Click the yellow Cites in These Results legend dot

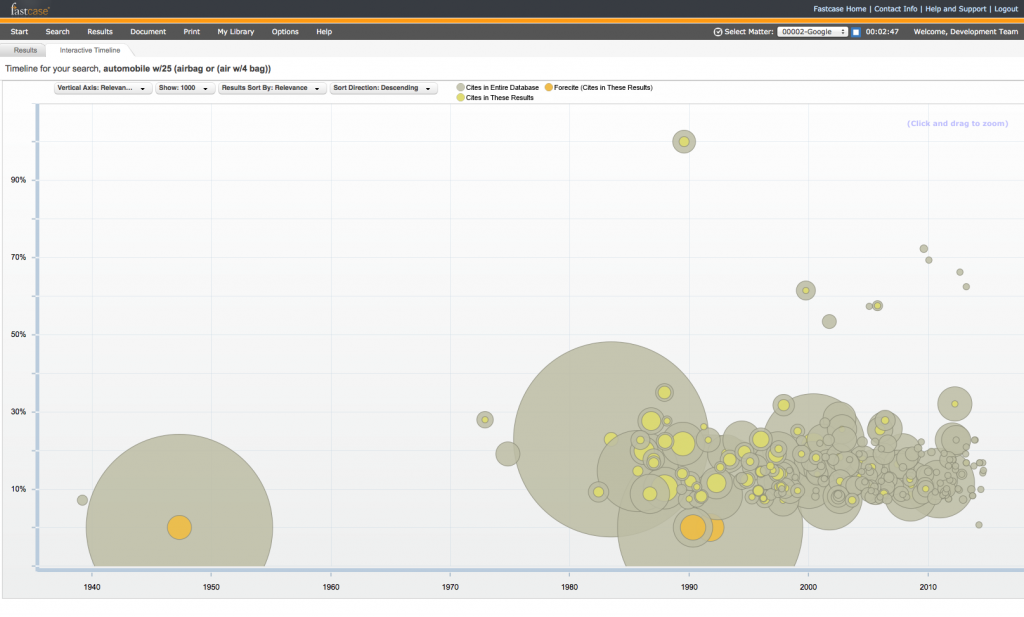point(460,98)
